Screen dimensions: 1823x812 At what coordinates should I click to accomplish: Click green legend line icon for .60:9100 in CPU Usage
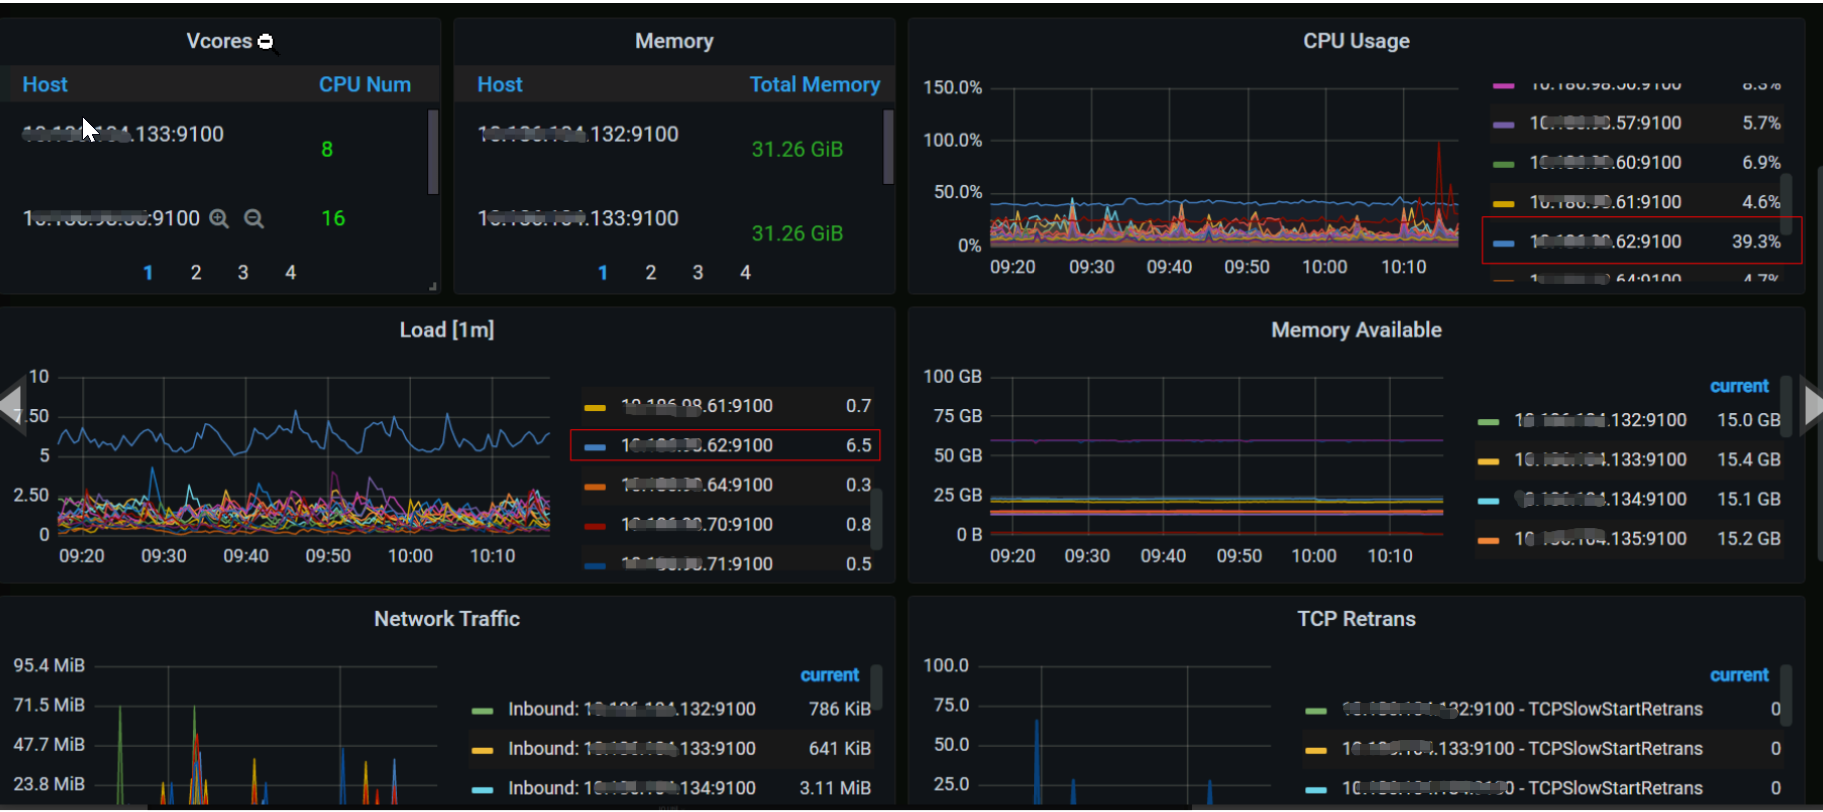[1503, 164]
